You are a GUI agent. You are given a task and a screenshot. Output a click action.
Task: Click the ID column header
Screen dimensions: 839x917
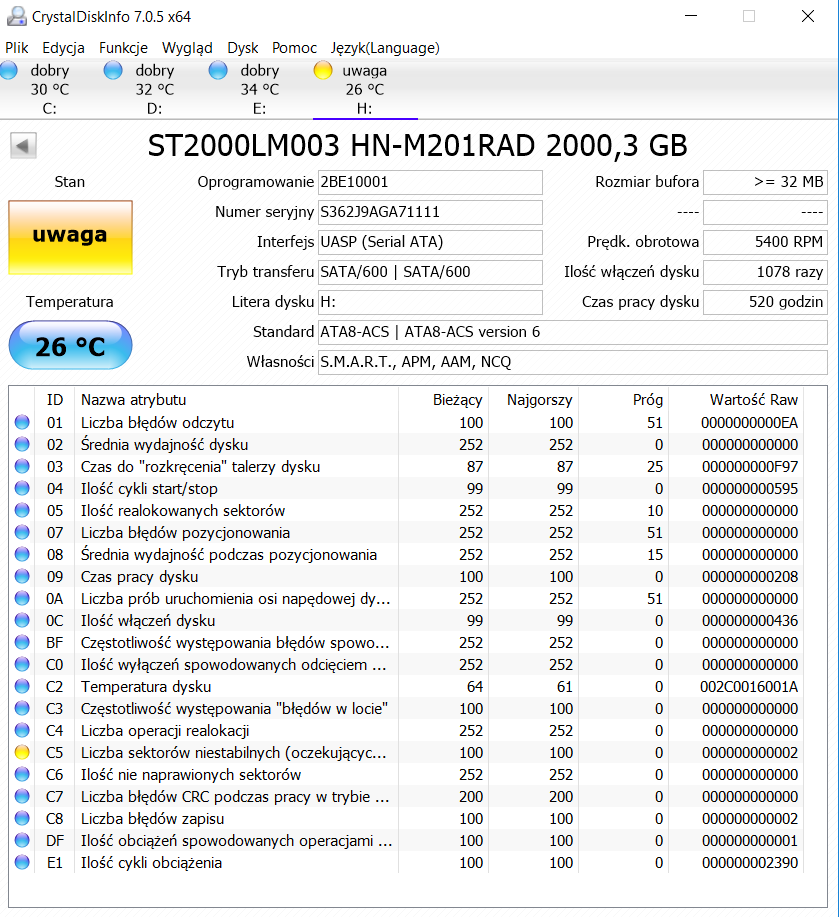55,399
